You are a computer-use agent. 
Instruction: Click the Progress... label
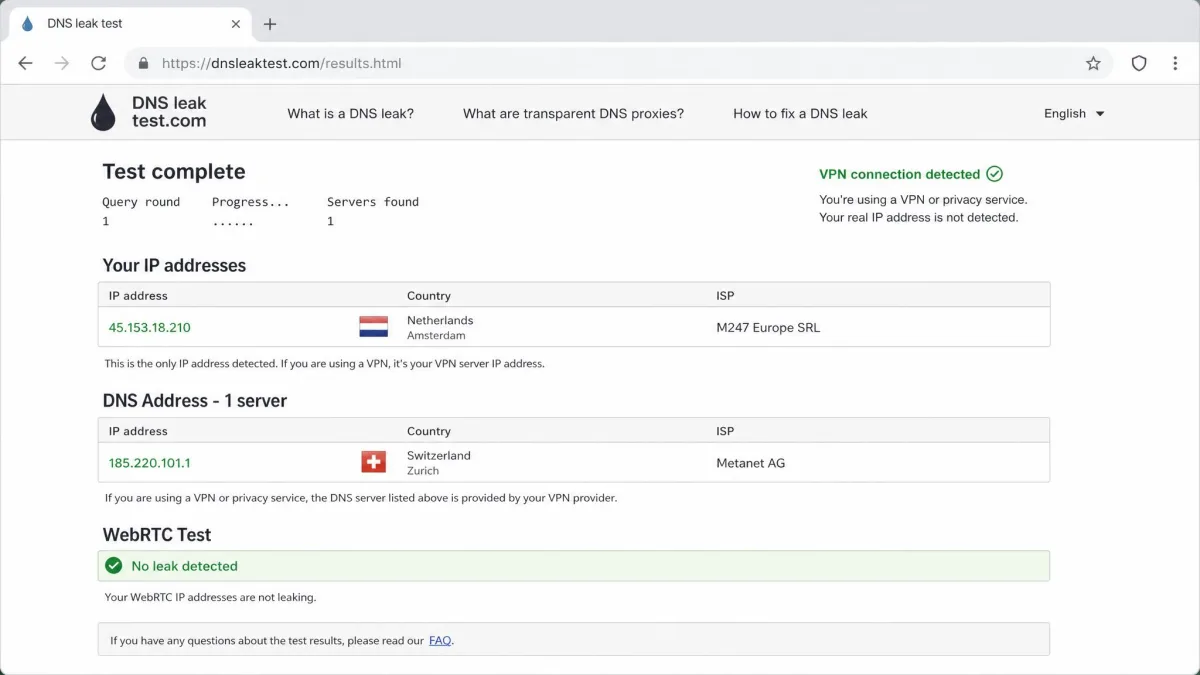click(250, 202)
